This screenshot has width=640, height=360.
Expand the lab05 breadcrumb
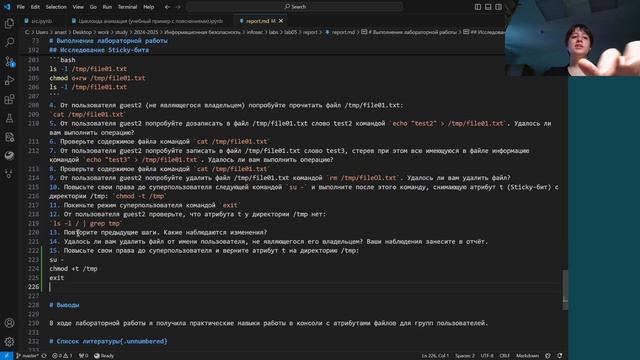(x=291, y=32)
